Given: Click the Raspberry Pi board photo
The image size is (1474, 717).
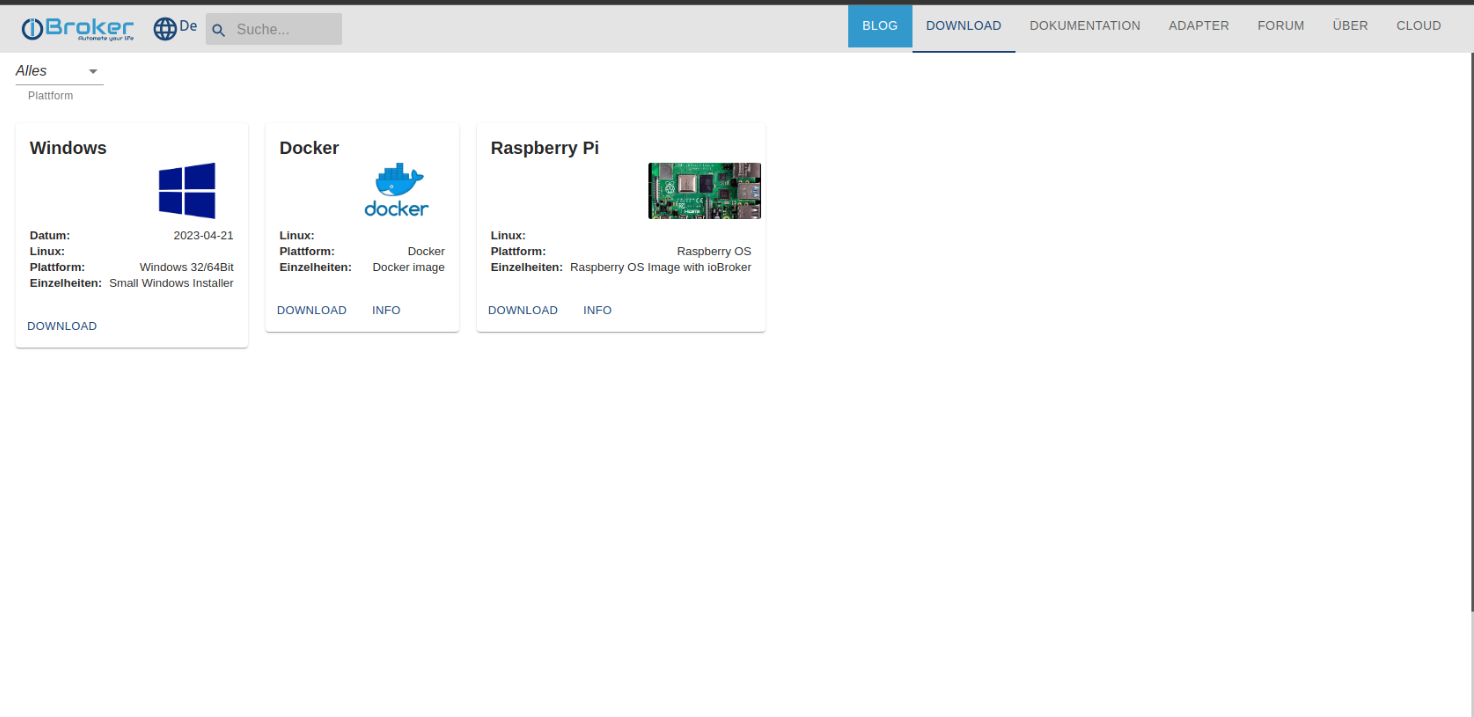Looking at the screenshot, I should pyautogui.click(x=705, y=191).
